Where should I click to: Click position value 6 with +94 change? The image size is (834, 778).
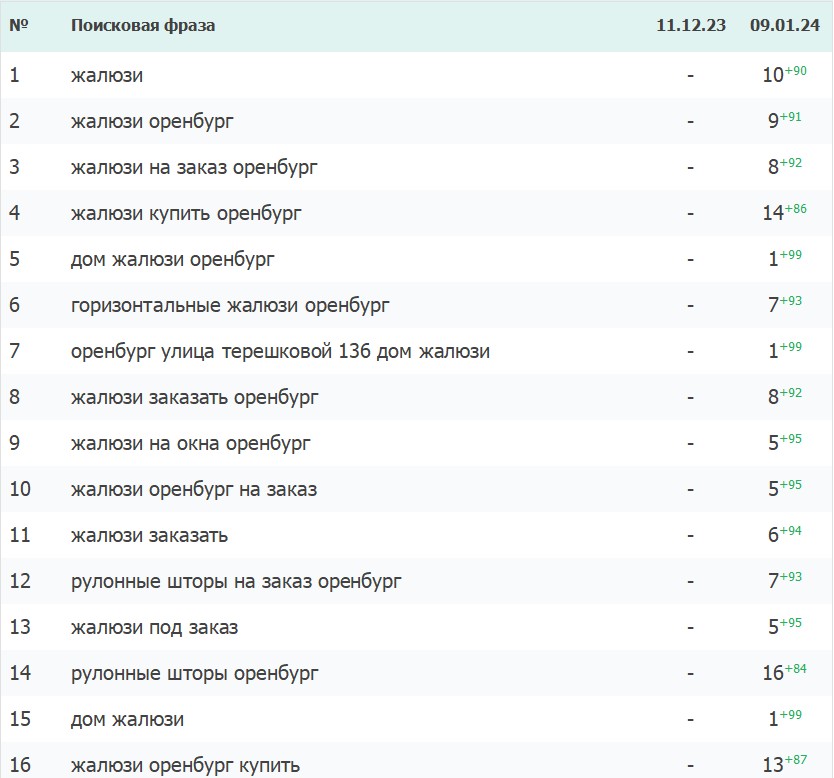773,535
